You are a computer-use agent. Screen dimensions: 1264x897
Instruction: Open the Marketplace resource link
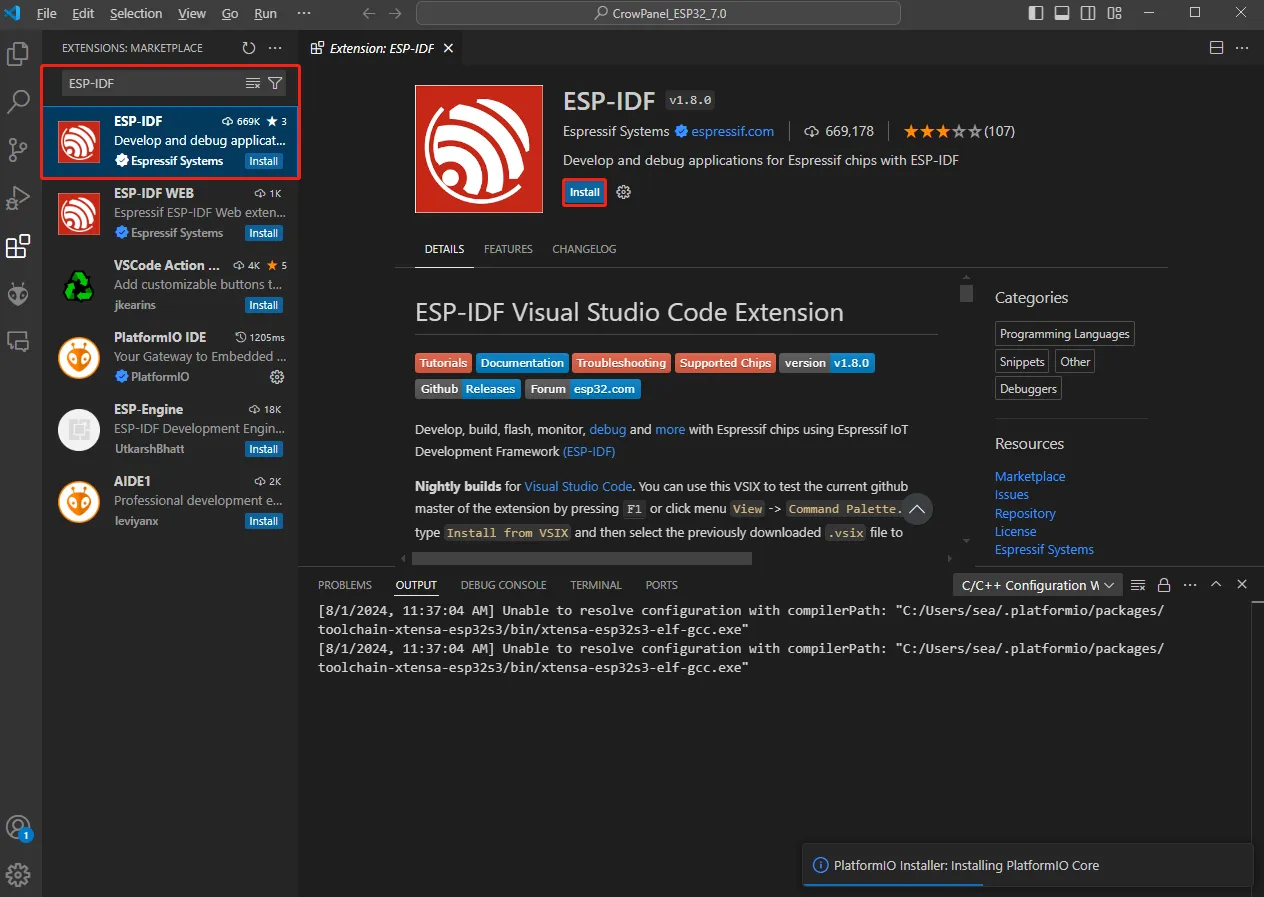click(1030, 476)
